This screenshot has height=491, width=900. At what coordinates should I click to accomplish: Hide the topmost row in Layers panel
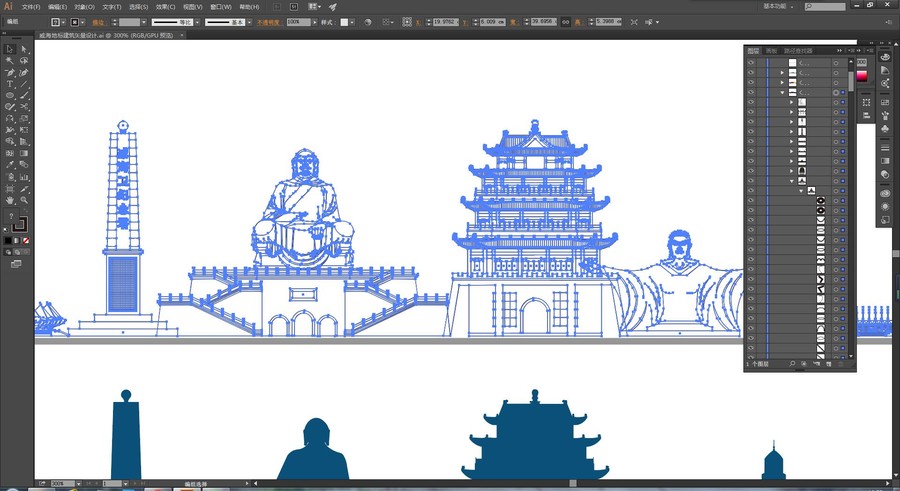[x=751, y=63]
